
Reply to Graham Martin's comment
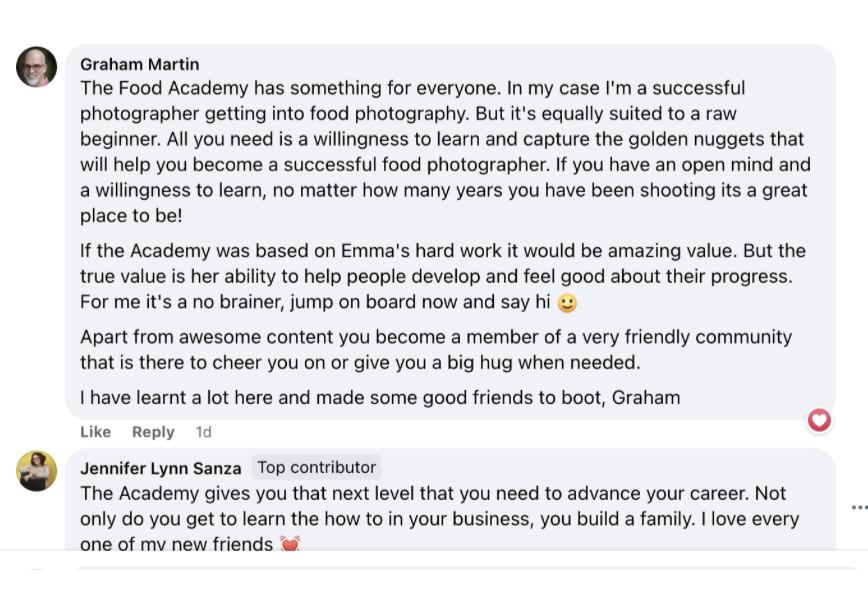coord(153,432)
